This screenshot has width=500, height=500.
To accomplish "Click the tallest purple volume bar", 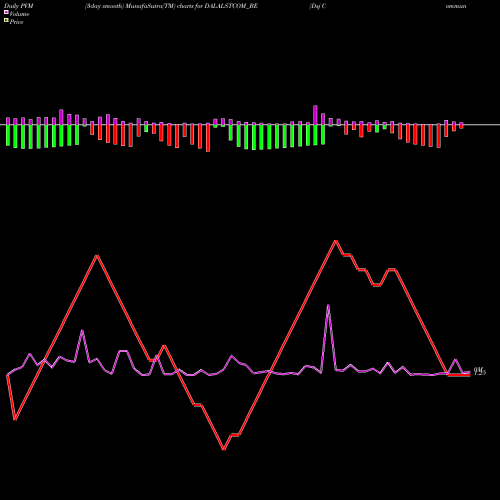I will pyautogui.click(x=315, y=115).
